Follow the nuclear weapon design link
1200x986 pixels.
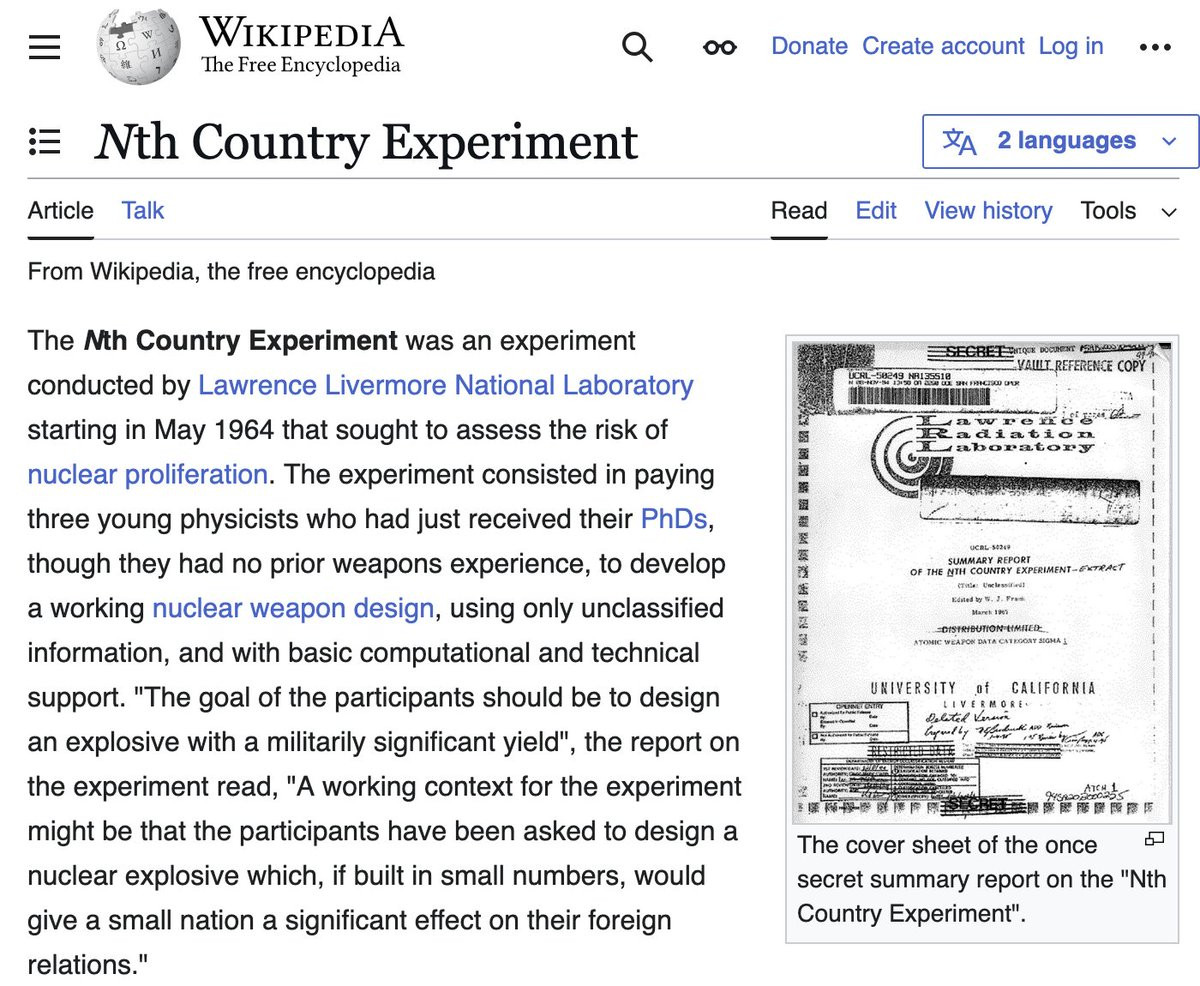coord(292,608)
